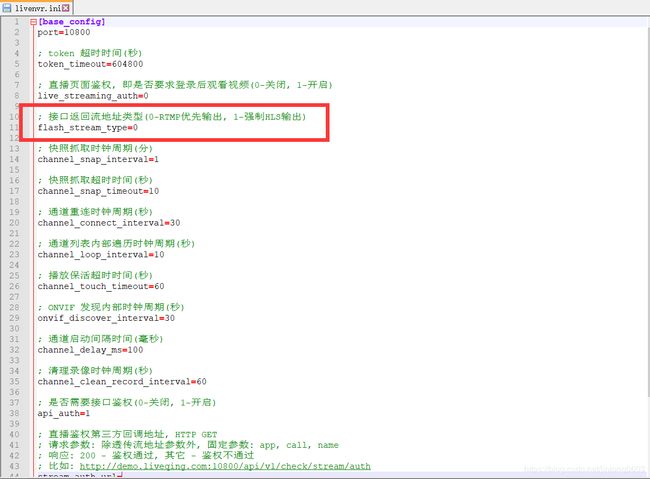Click the comment '; 快照抓取时钟周期(分)'
The width and height of the screenshot is (650, 479).
[95, 148]
